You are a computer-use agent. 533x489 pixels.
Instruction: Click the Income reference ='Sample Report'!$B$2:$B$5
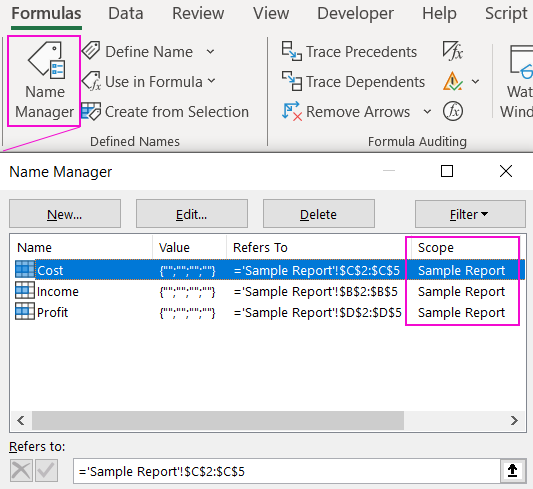[315, 292]
